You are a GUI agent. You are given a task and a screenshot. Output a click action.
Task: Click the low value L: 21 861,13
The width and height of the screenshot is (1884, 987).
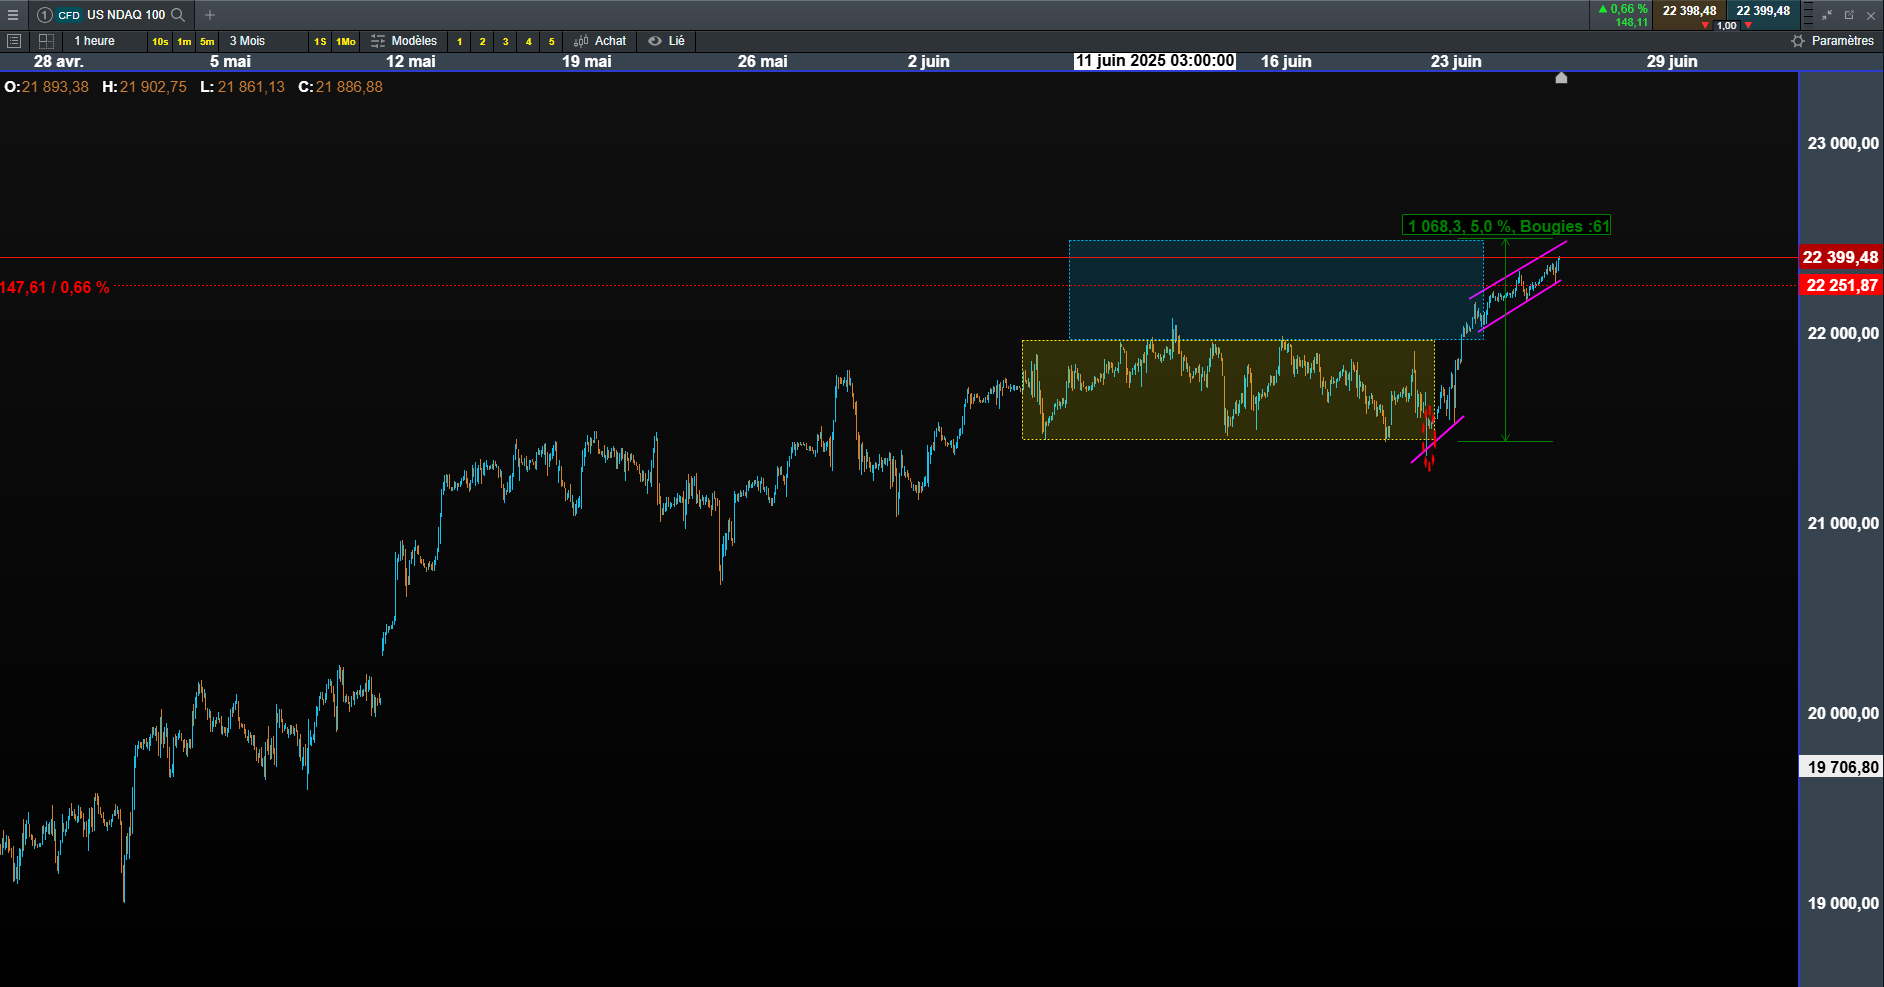click(x=242, y=87)
